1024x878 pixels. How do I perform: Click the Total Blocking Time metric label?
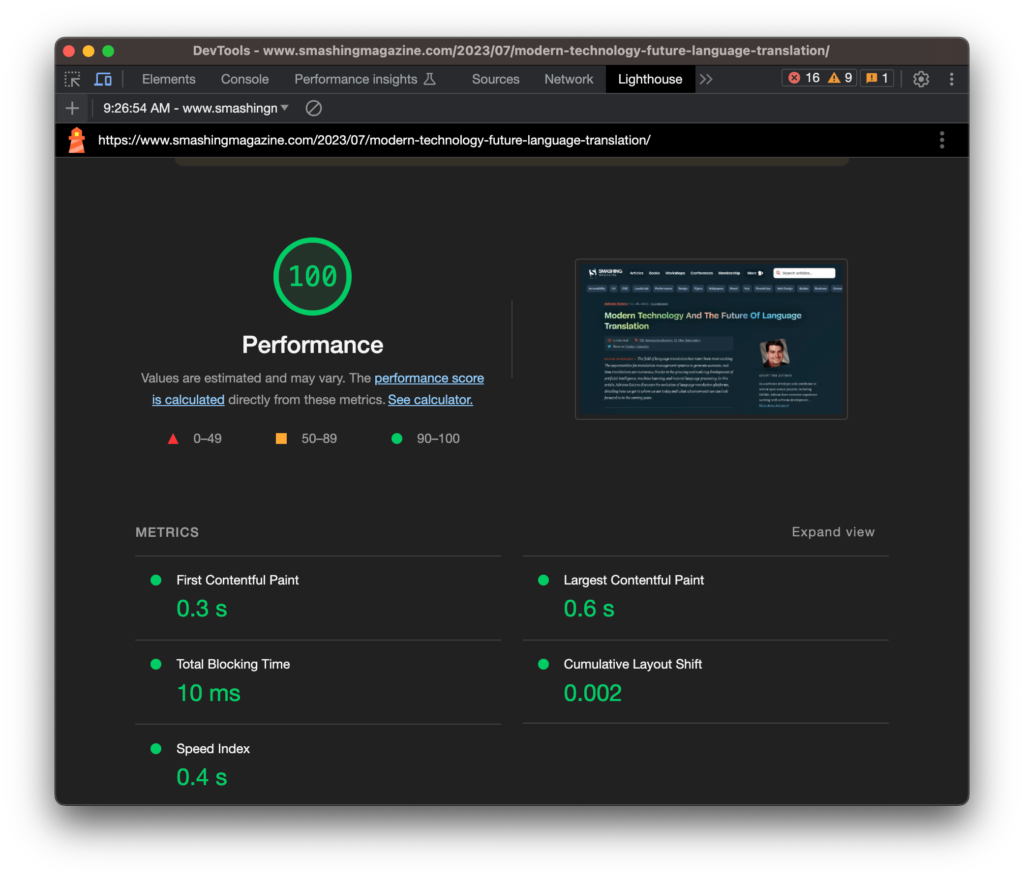232,664
